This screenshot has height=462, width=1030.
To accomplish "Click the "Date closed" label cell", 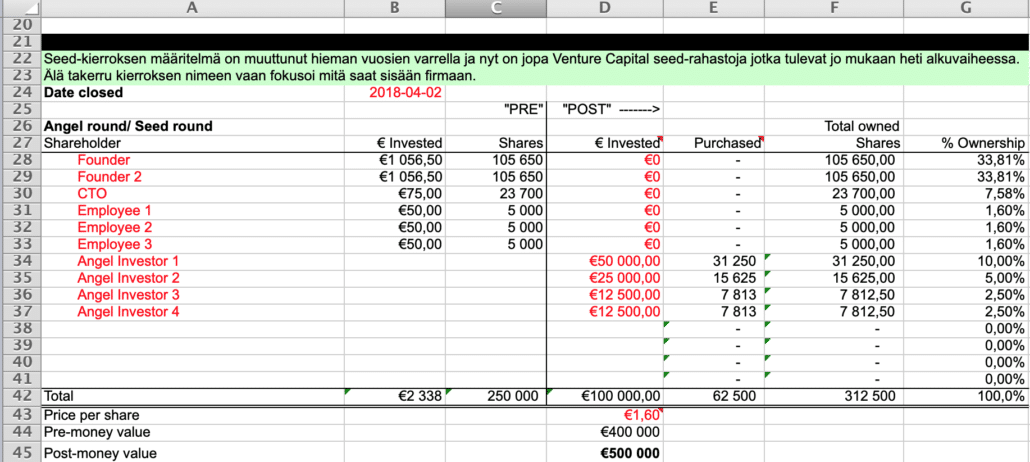I will click(192, 93).
